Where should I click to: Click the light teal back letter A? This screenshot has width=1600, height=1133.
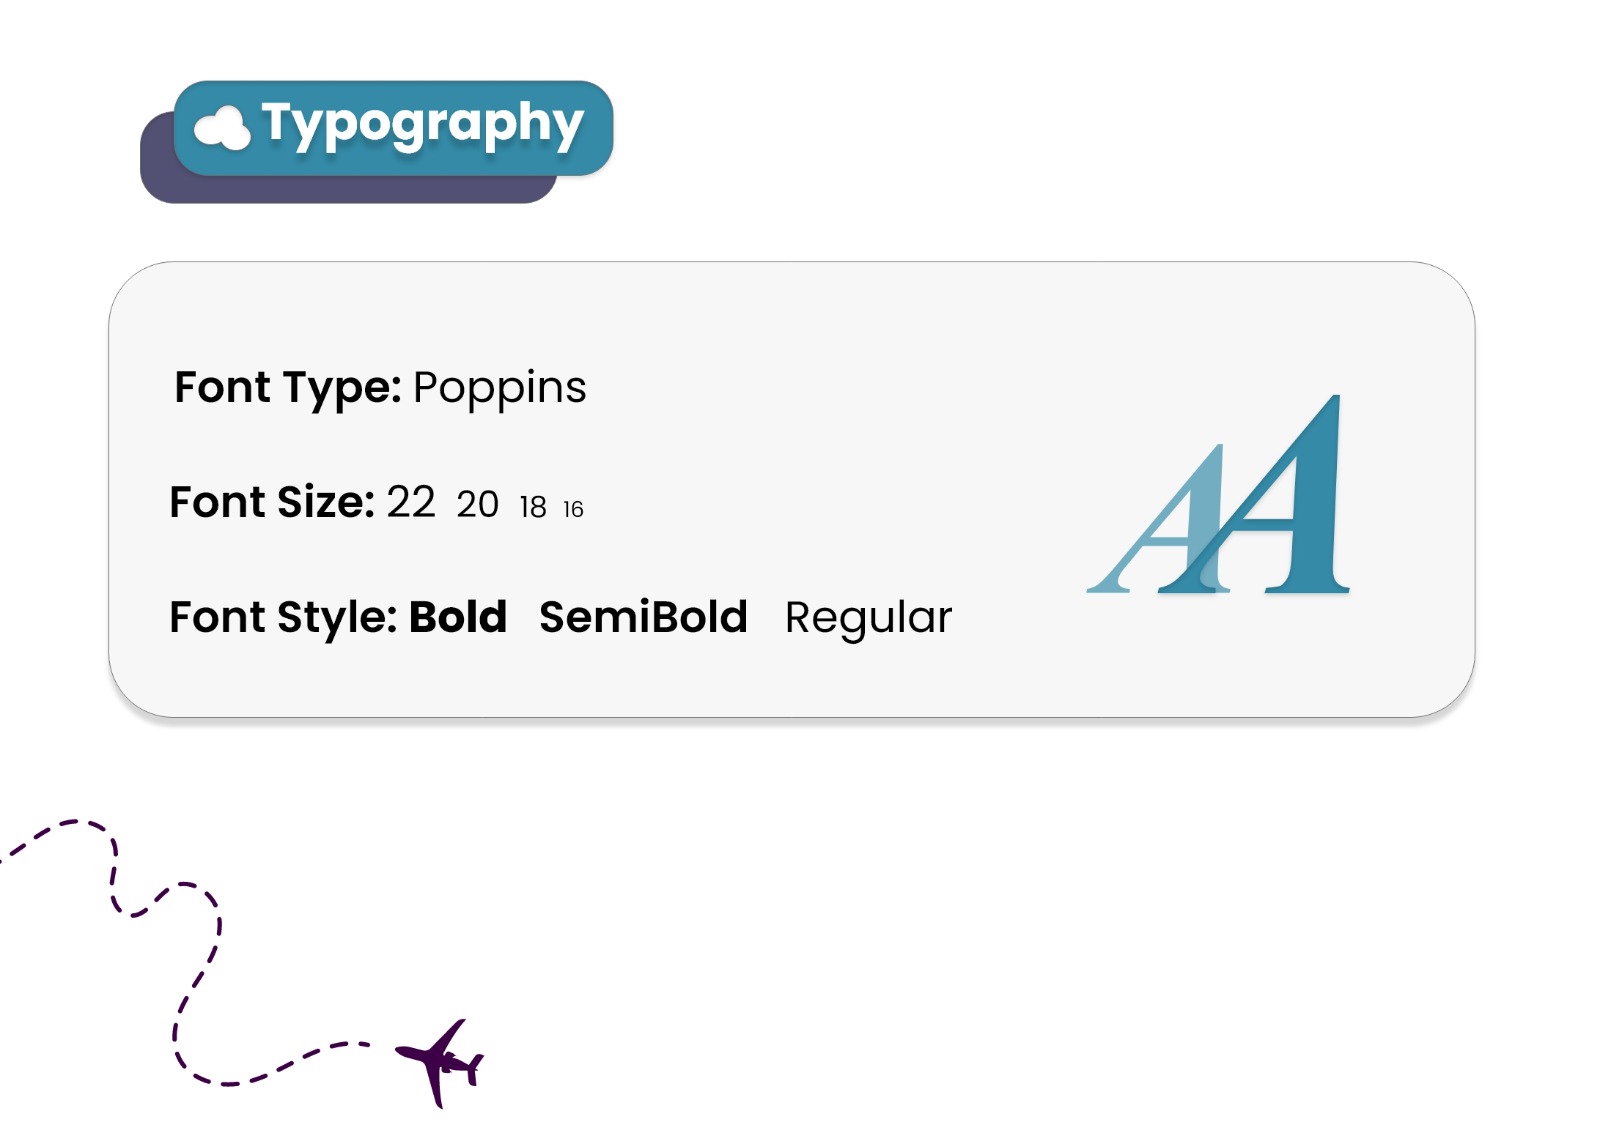(1158, 519)
